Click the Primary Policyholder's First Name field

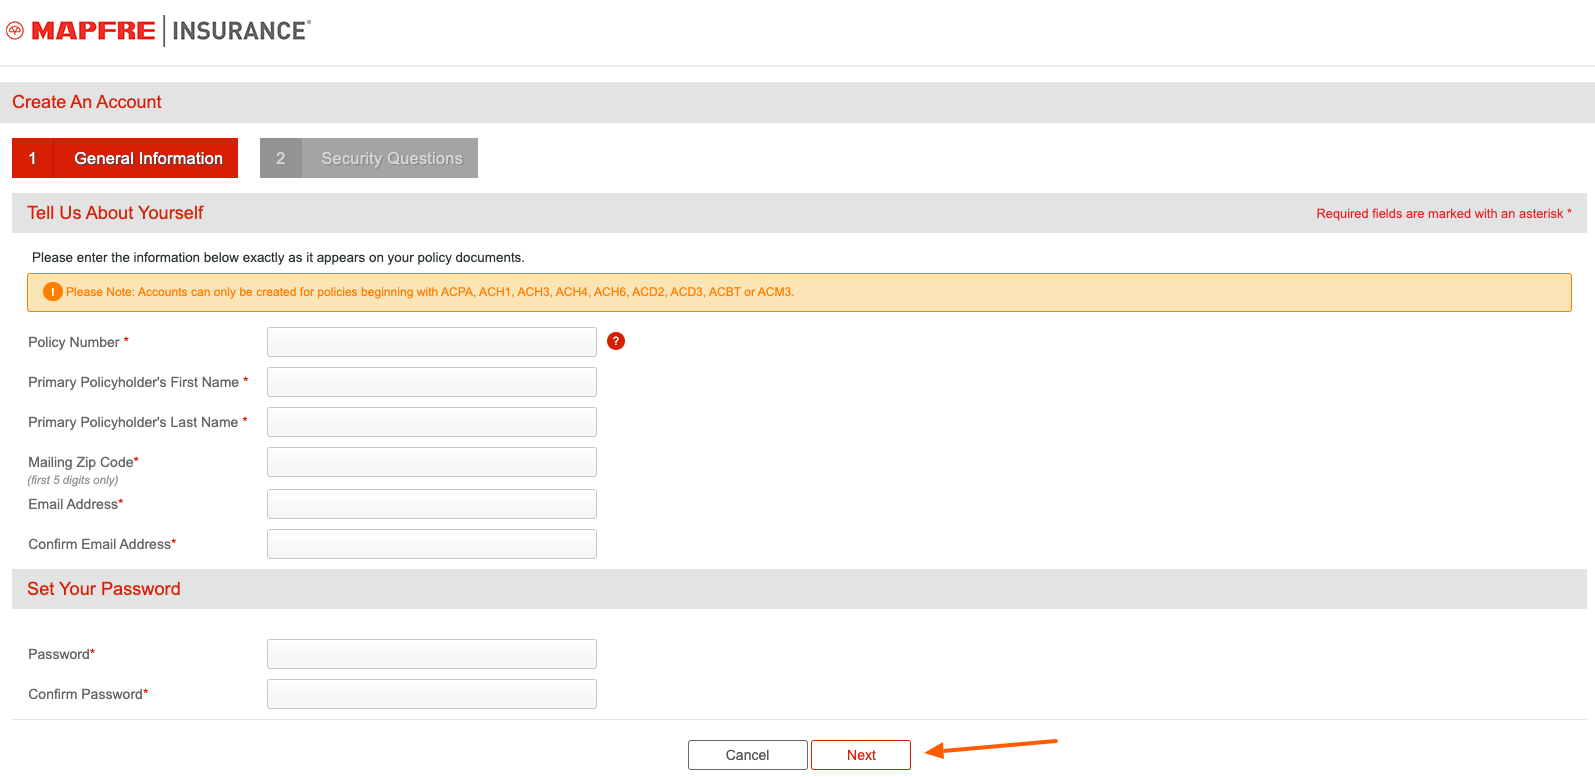(432, 382)
